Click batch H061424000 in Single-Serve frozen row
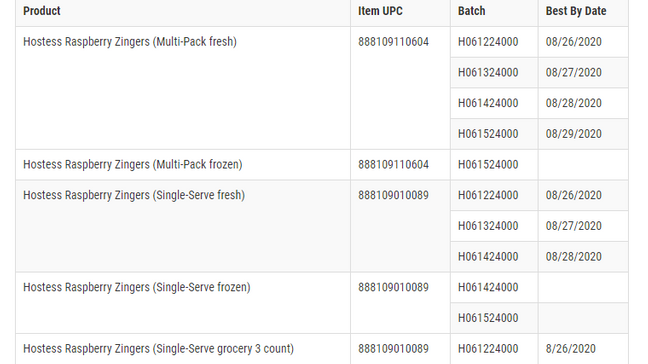The image size is (648, 364). tap(488, 287)
